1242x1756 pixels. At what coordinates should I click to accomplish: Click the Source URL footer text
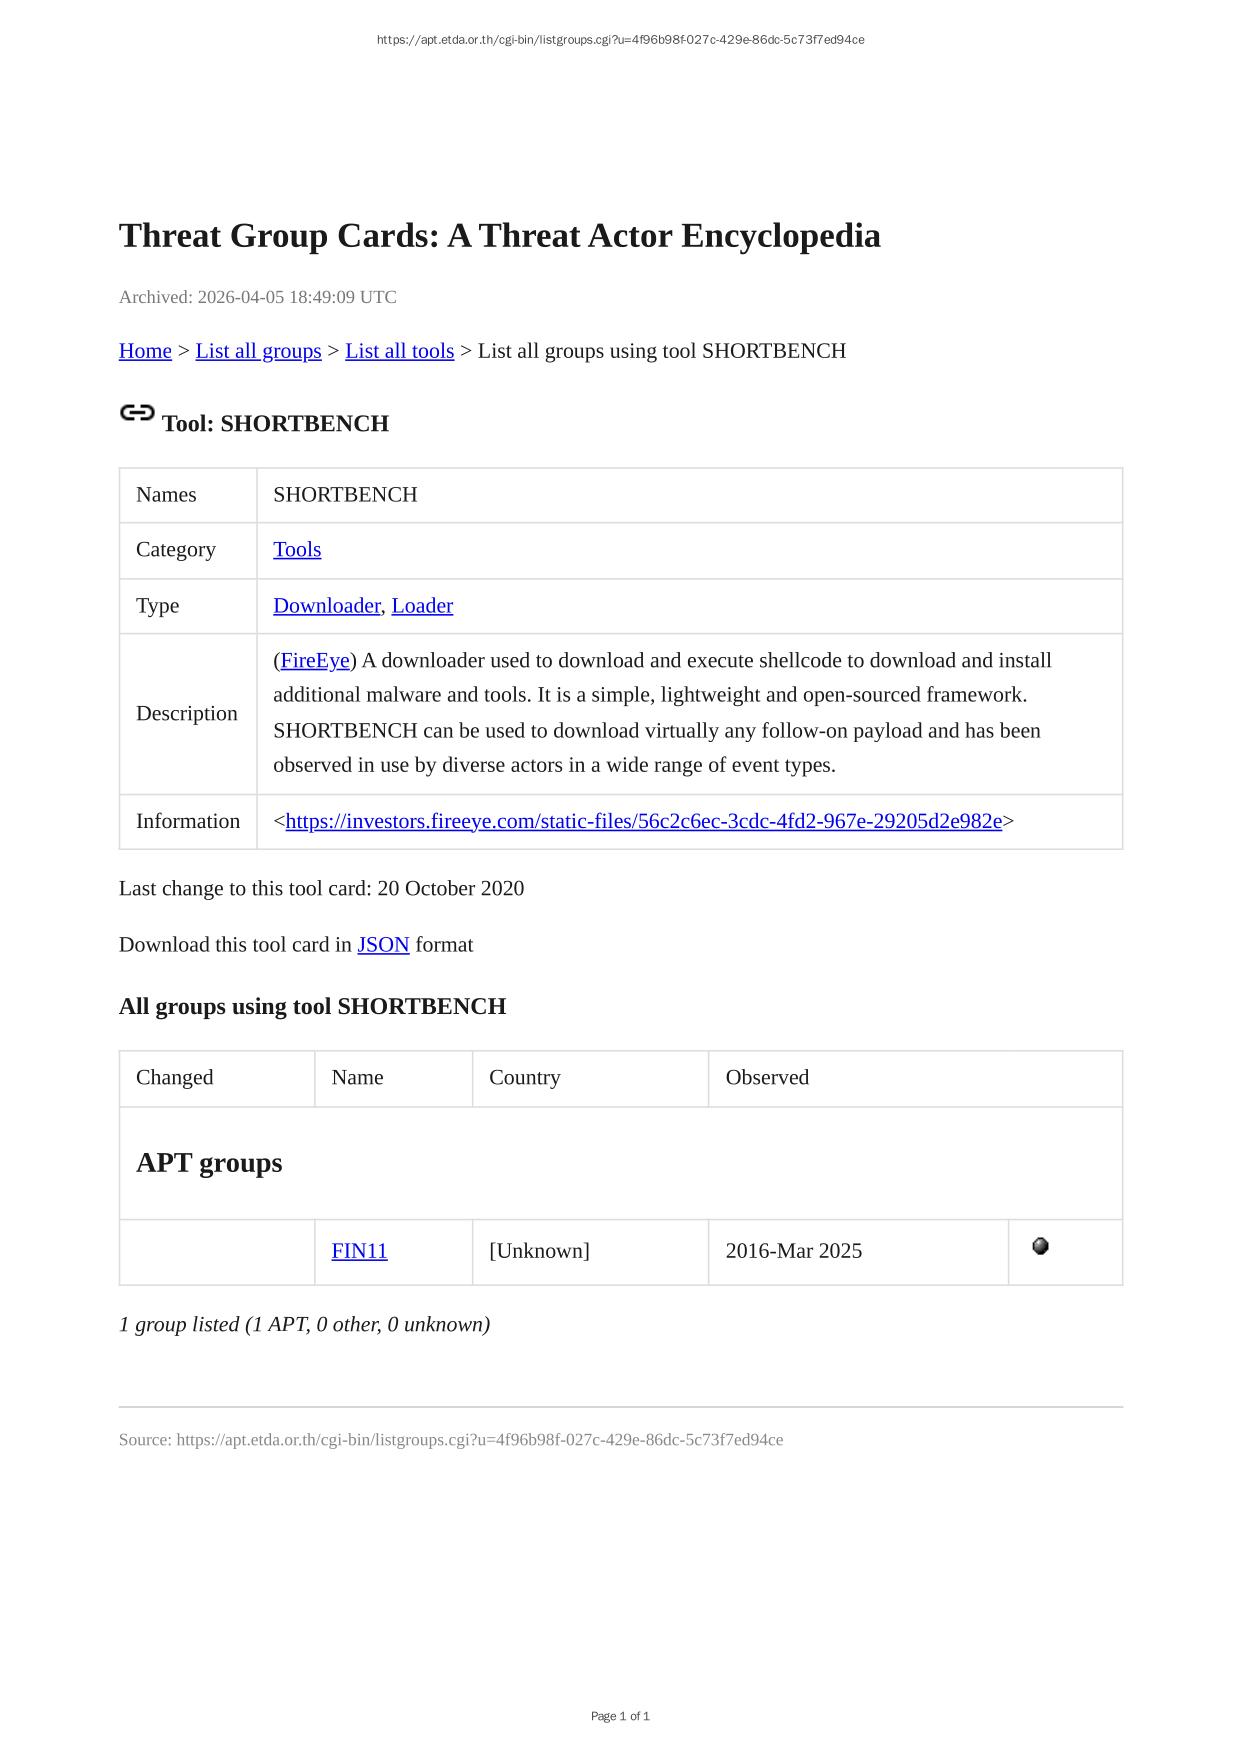pyautogui.click(x=450, y=1440)
